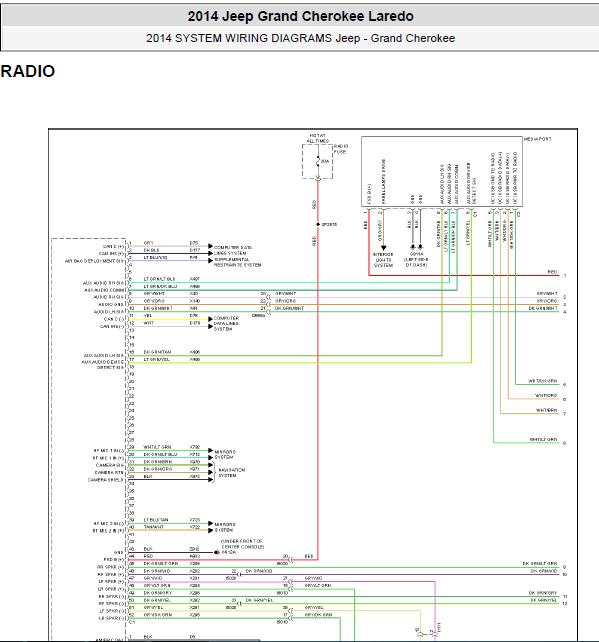Select the AUDIO GND pin label
Image resolution: width=599 pixels, height=642 pixels.
[x=111, y=305]
